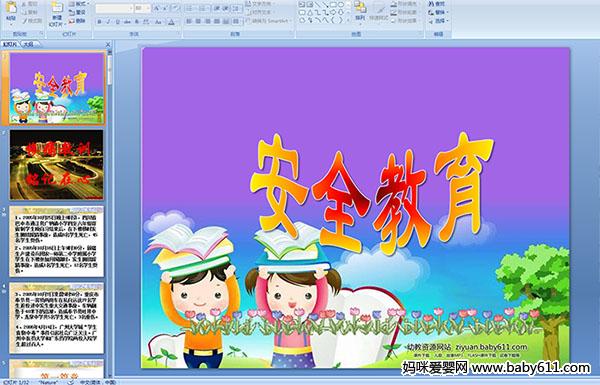Open the font size dropdown

(148, 8)
